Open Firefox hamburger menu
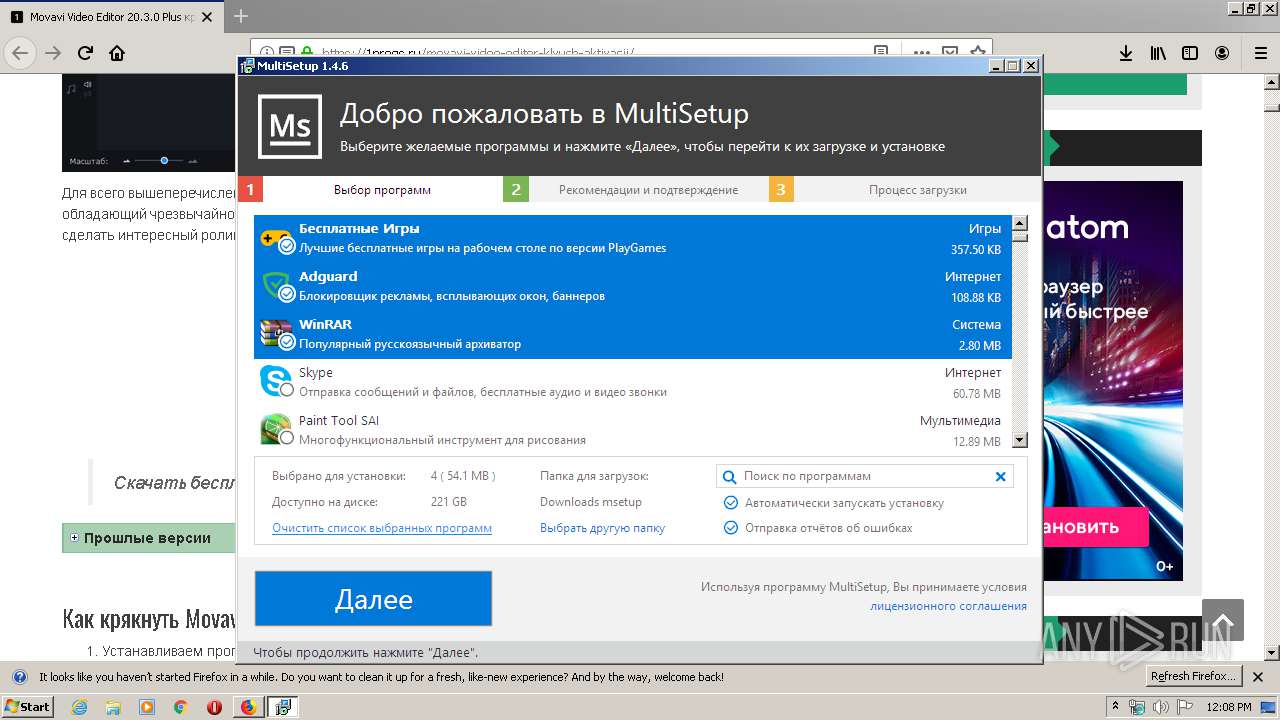Screen dimensions: 1280x720 (x=1261, y=53)
